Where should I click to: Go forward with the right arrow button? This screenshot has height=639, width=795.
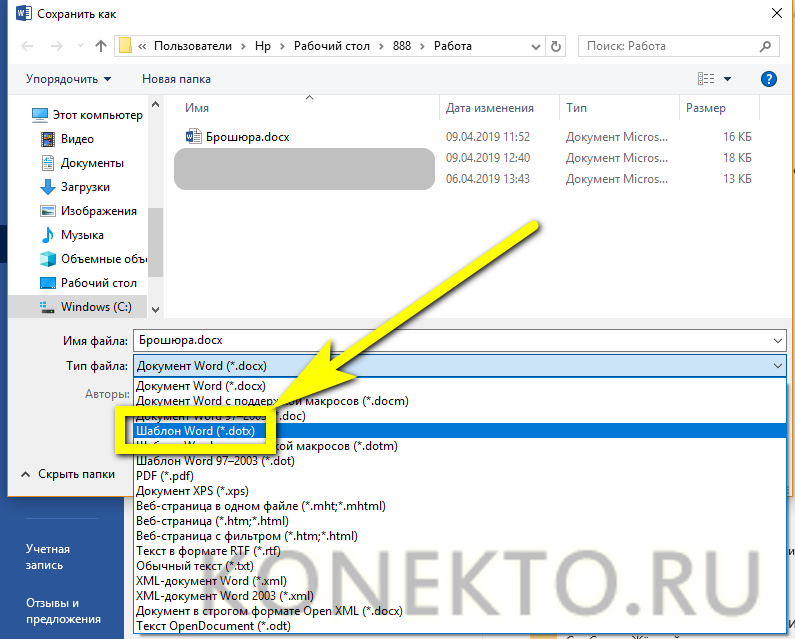click(x=56, y=46)
